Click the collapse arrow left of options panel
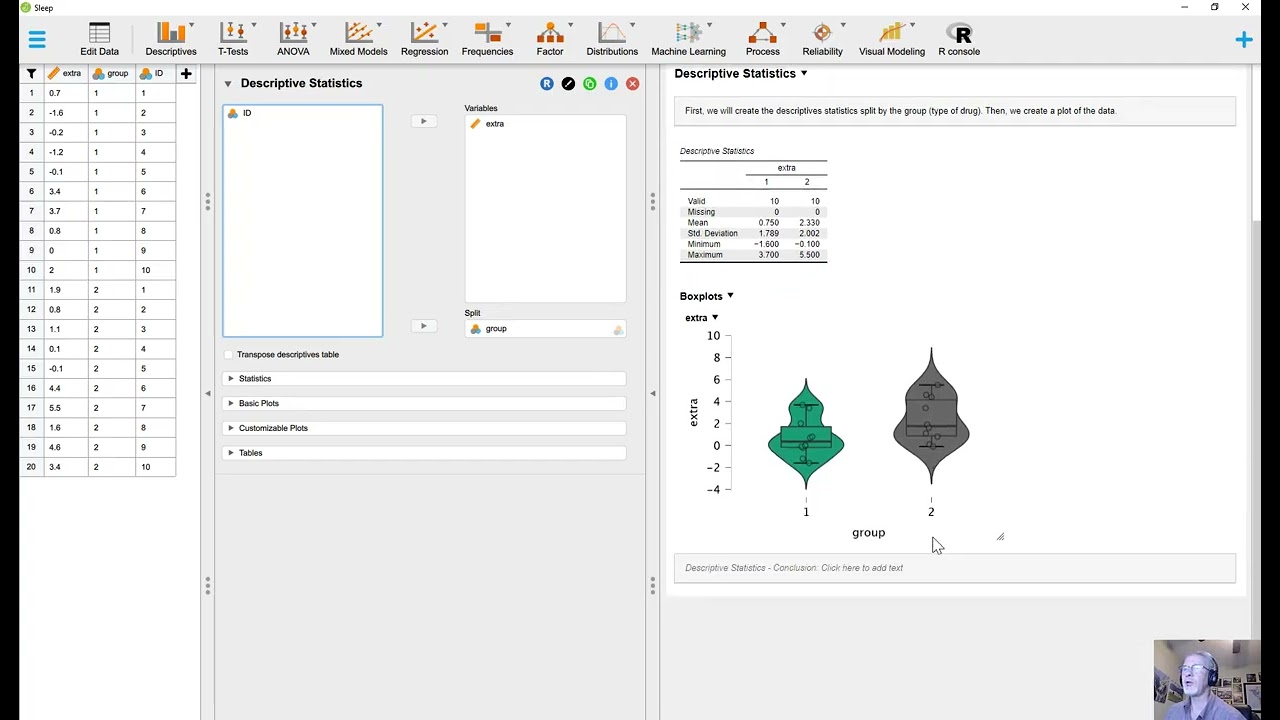The width and height of the screenshot is (1280, 720). click(x=208, y=393)
